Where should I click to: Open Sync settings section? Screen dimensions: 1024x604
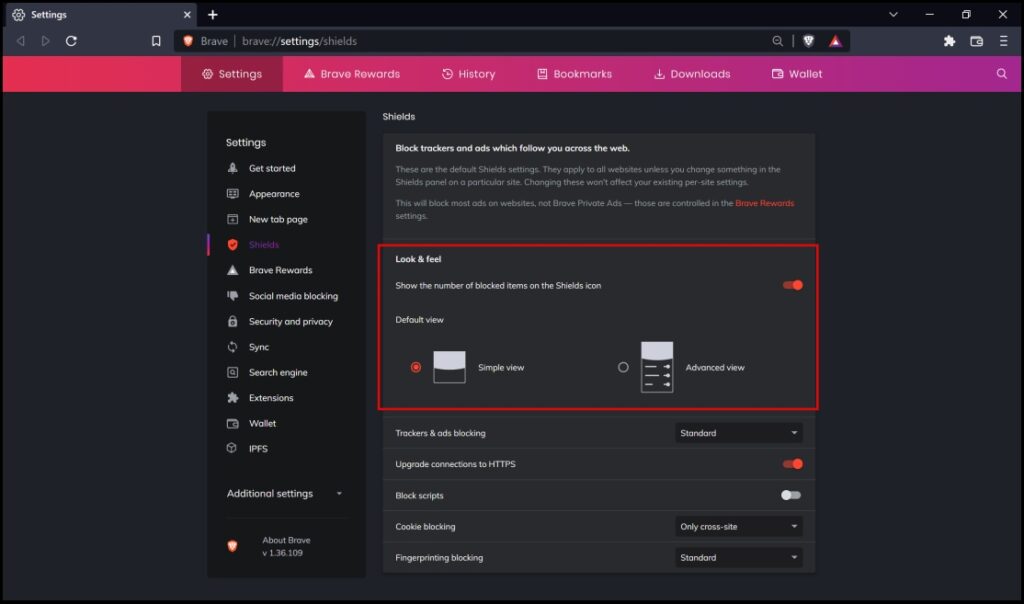point(259,347)
